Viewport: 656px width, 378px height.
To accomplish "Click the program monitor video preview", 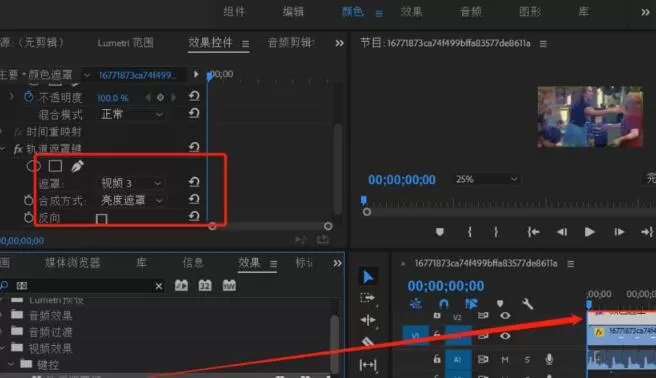I will click(590, 117).
